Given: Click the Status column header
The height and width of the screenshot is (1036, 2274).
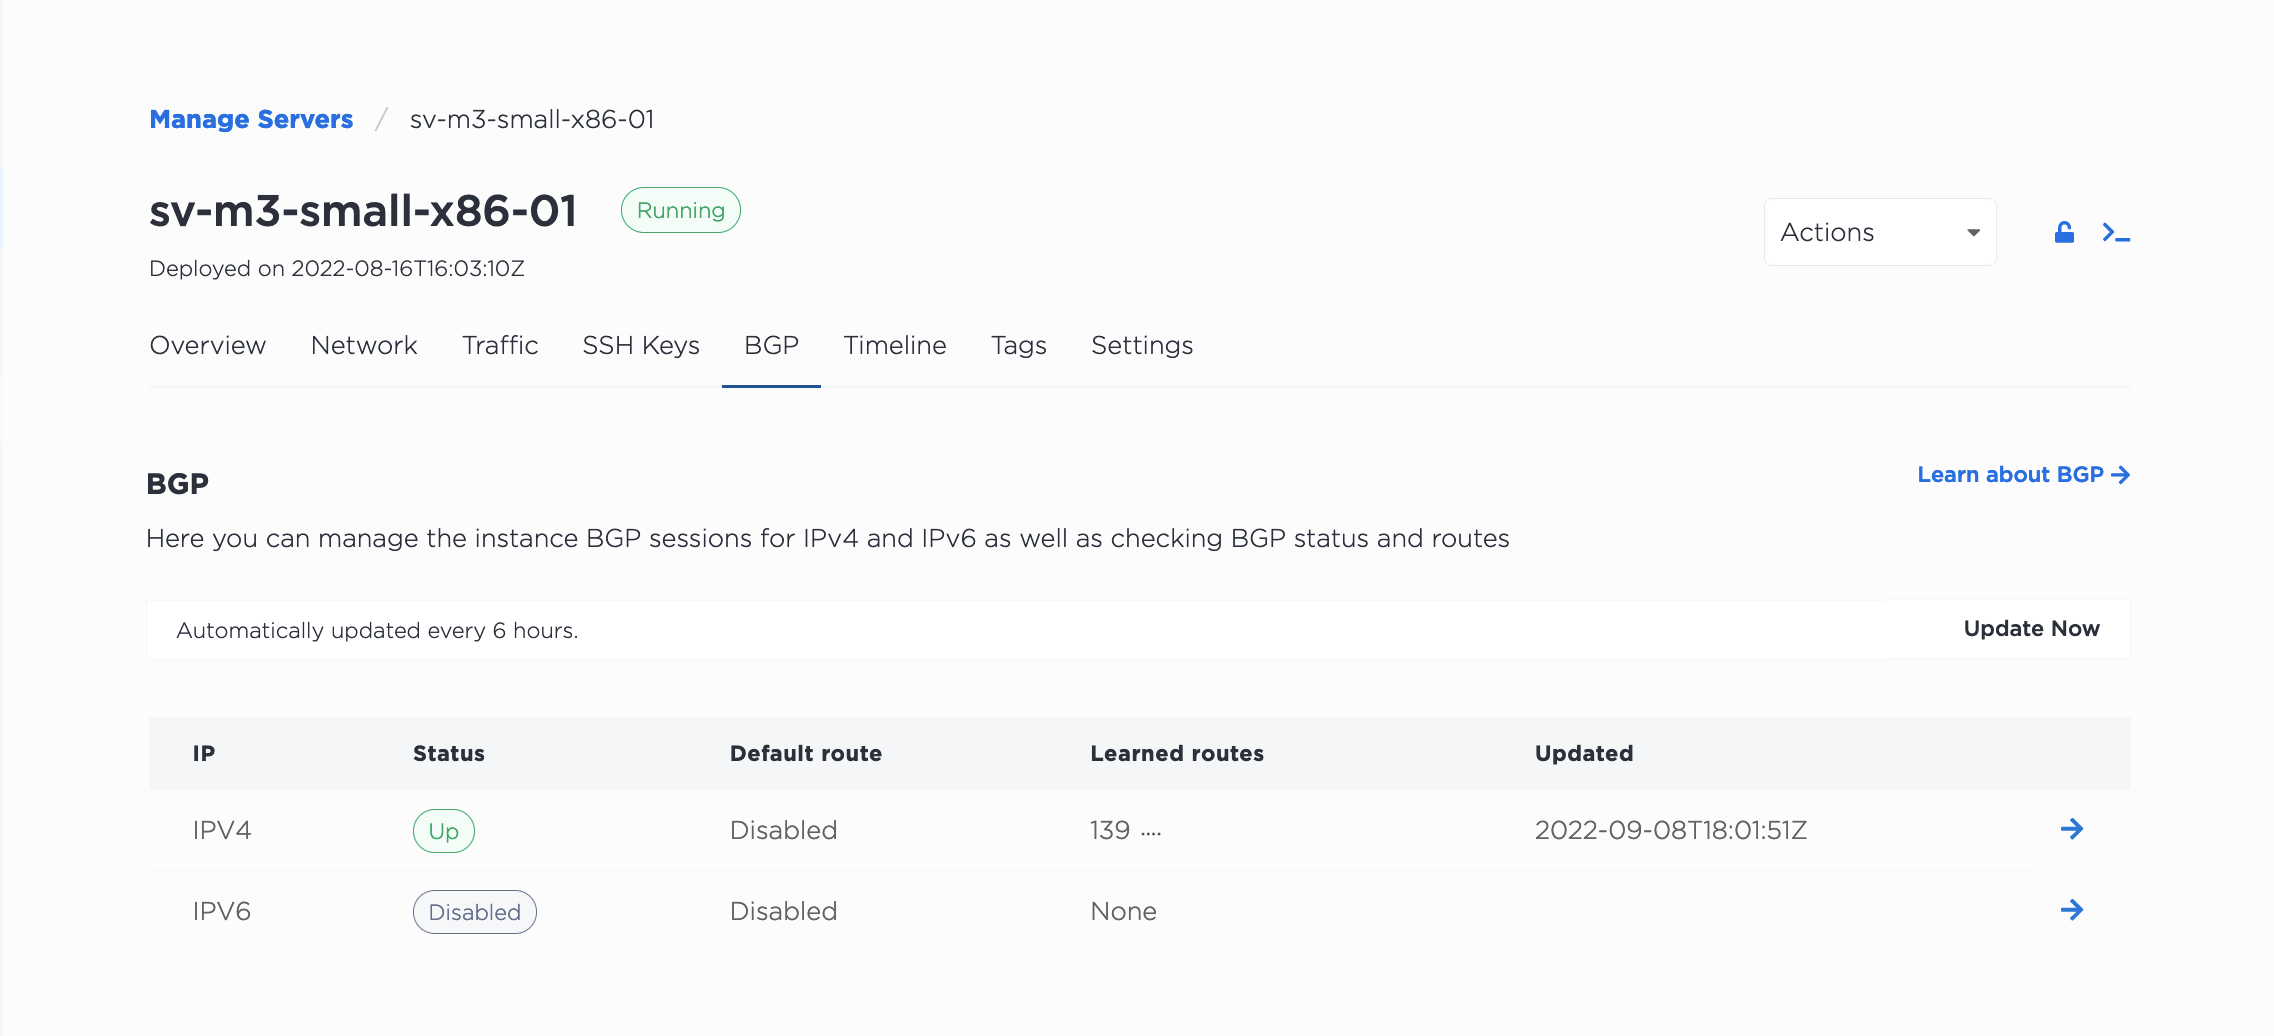Looking at the screenshot, I should pyautogui.click(x=449, y=753).
